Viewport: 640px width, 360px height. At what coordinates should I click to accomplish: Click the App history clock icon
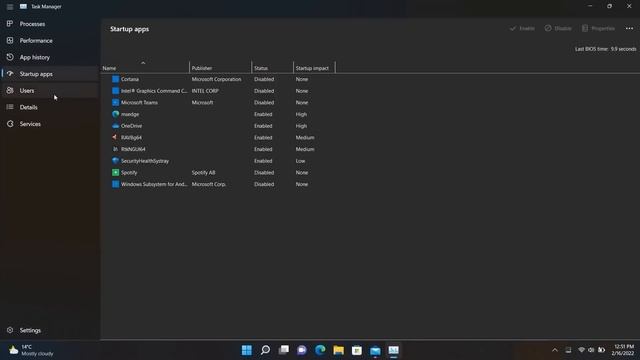[x=10, y=57]
